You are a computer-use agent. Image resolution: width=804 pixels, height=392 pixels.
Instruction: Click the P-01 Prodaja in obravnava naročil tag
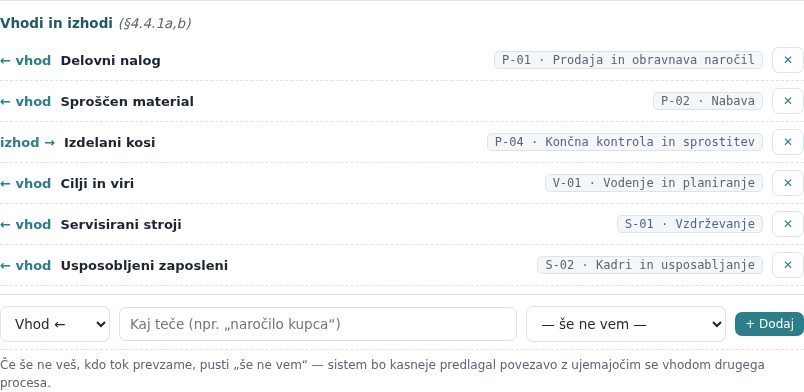pos(628,60)
